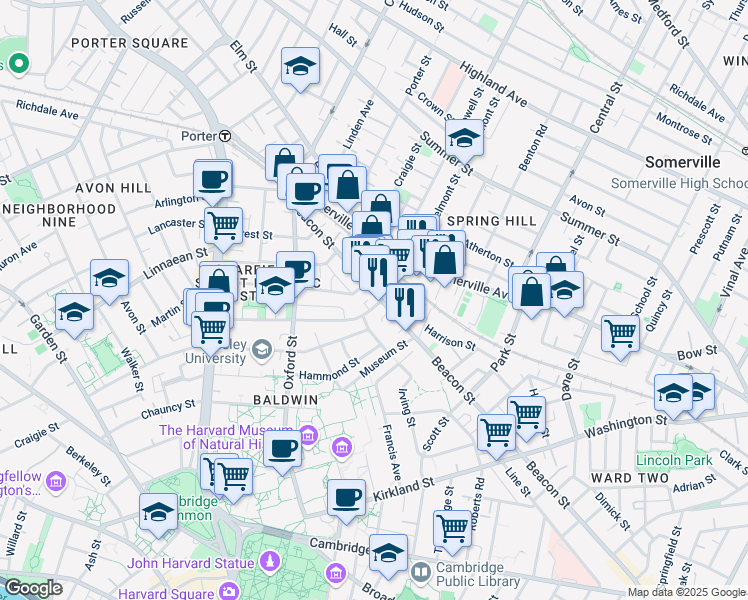
Task: Click the coffee marker on Kirkland St
Action: [x=347, y=499]
